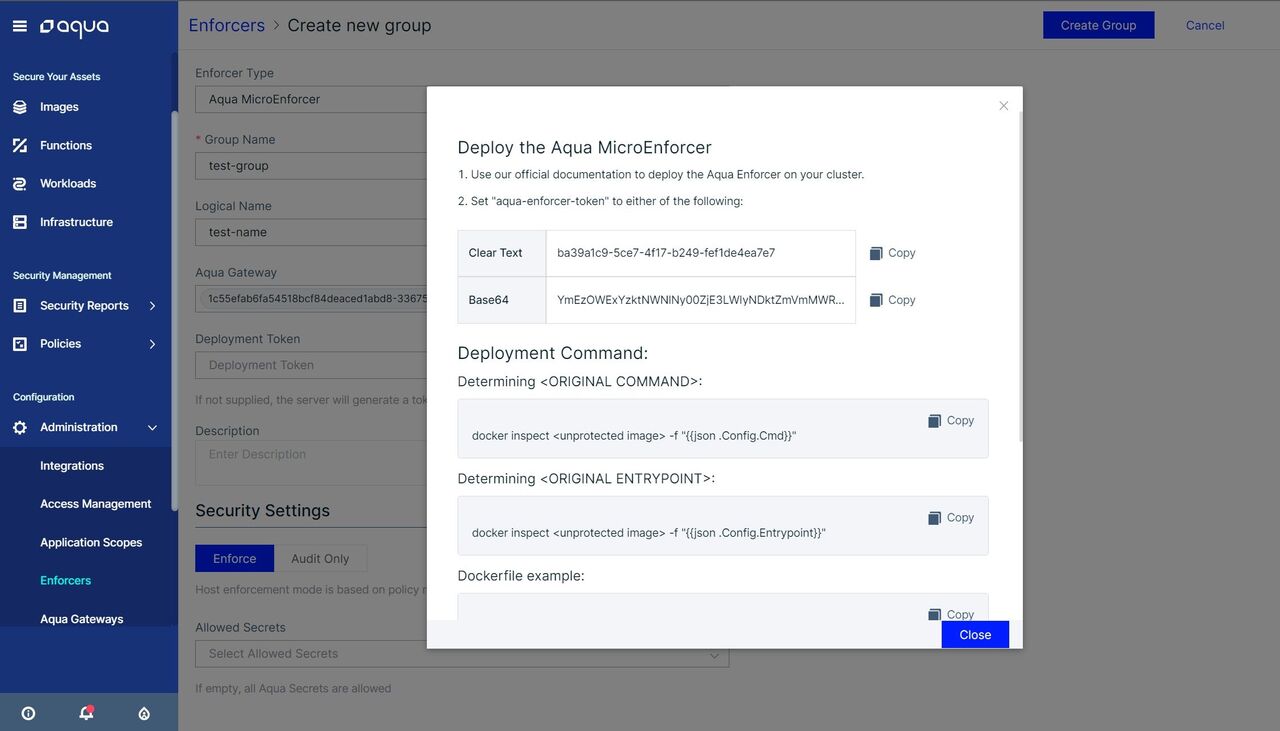Expand the Security Reports submenu chevron
Viewport: 1280px width, 731px height.
coord(152,306)
